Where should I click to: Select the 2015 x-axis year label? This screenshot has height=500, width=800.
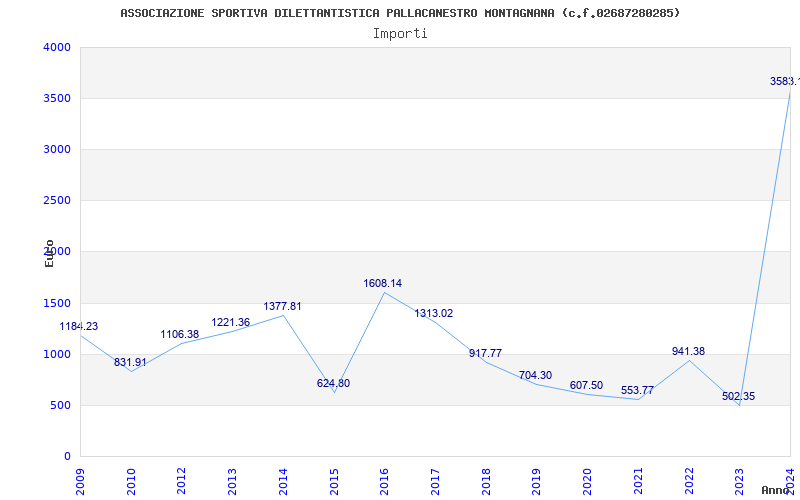click(334, 482)
